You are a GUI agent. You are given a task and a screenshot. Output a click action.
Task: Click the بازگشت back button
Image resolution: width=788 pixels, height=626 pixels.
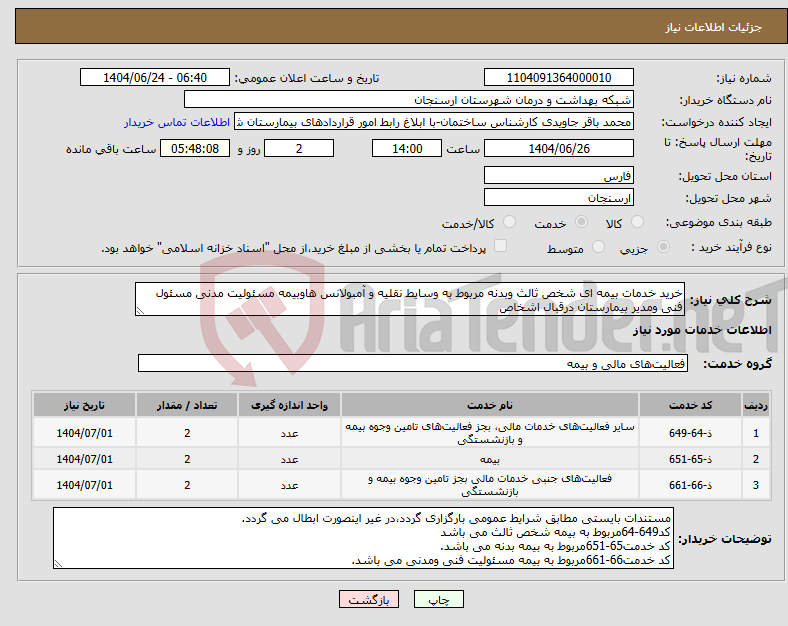(369, 599)
